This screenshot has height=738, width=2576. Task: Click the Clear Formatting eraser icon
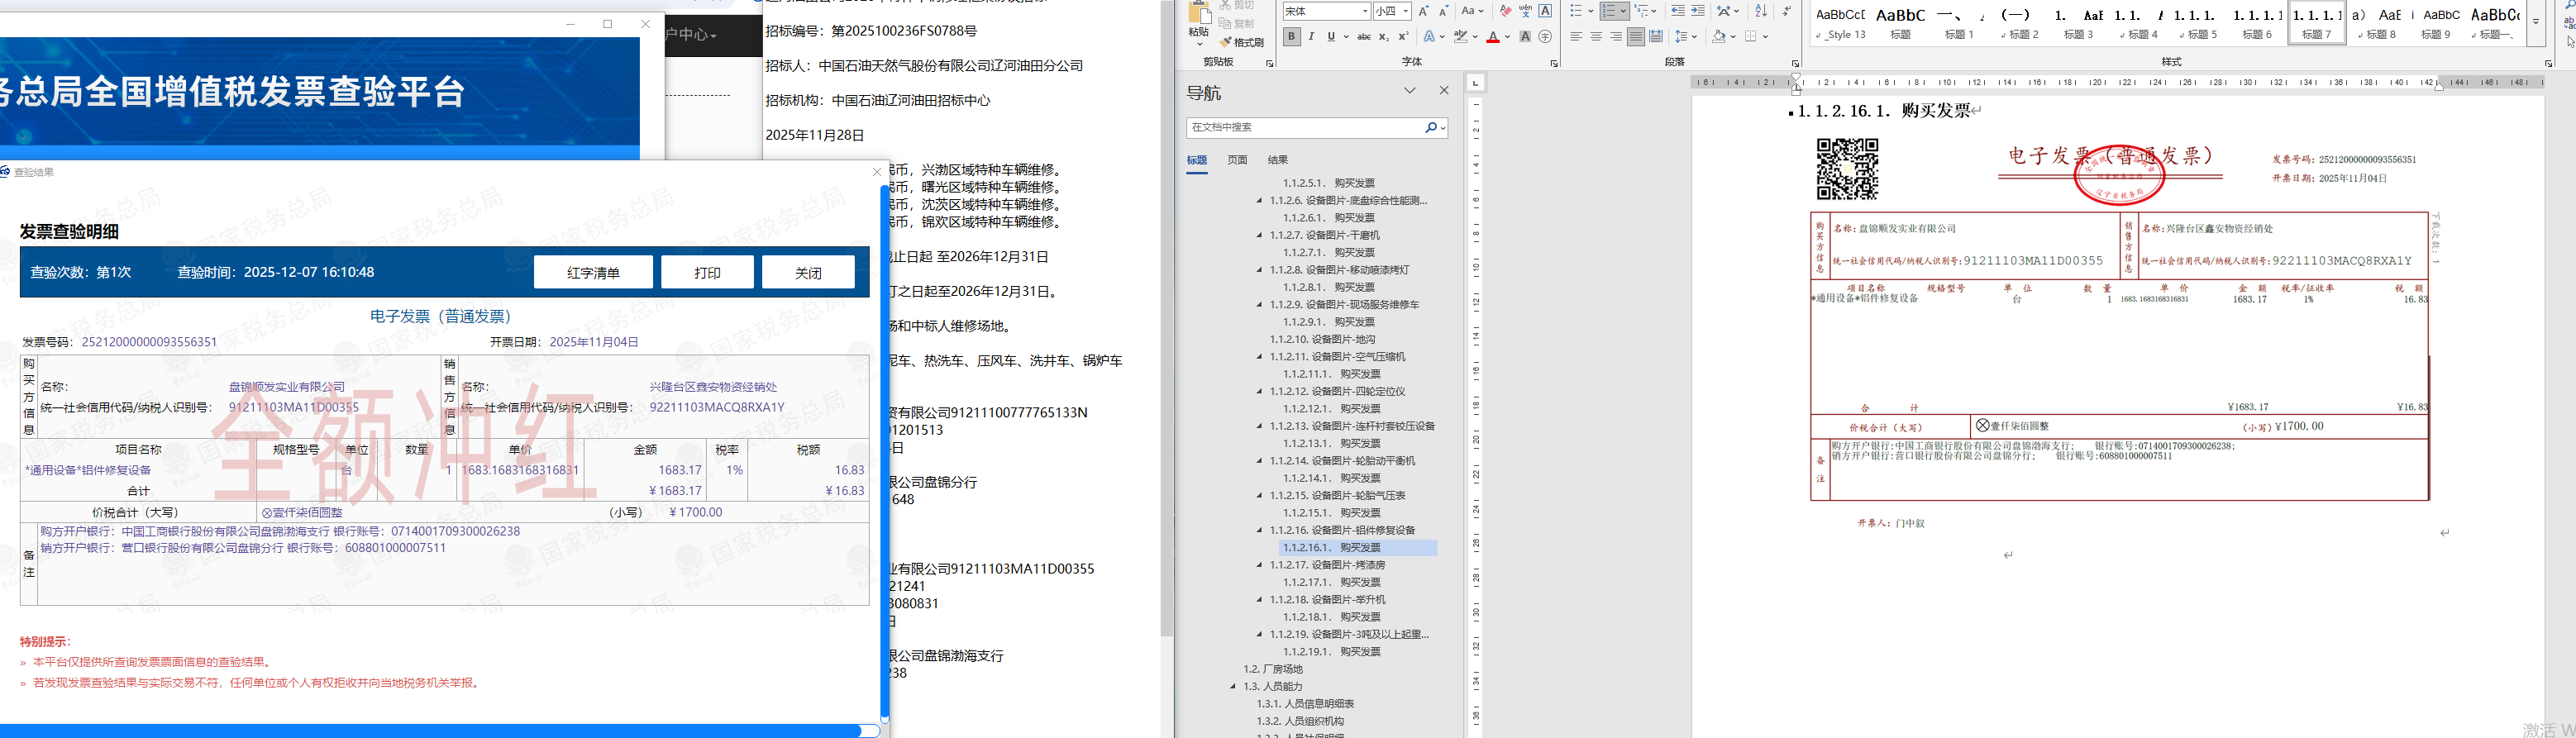click(x=1506, y=11)
